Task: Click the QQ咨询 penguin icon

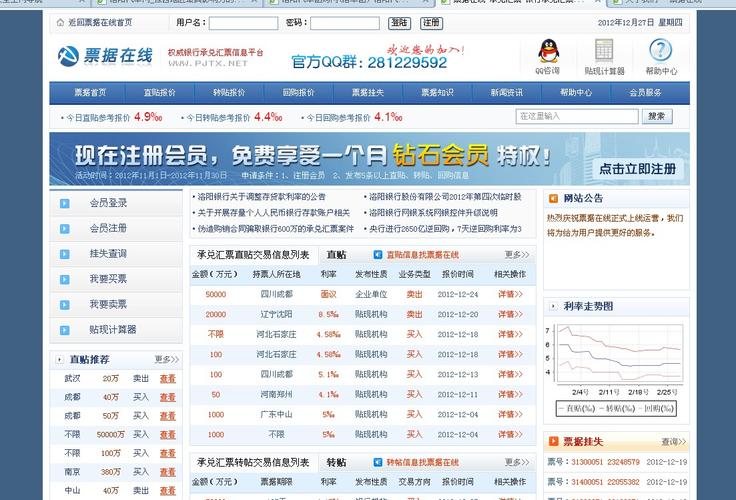Action: point(547,52)
